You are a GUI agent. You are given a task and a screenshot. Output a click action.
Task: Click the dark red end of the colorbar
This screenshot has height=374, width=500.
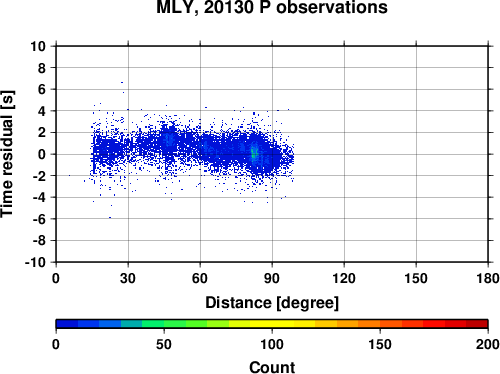(477, 324)
